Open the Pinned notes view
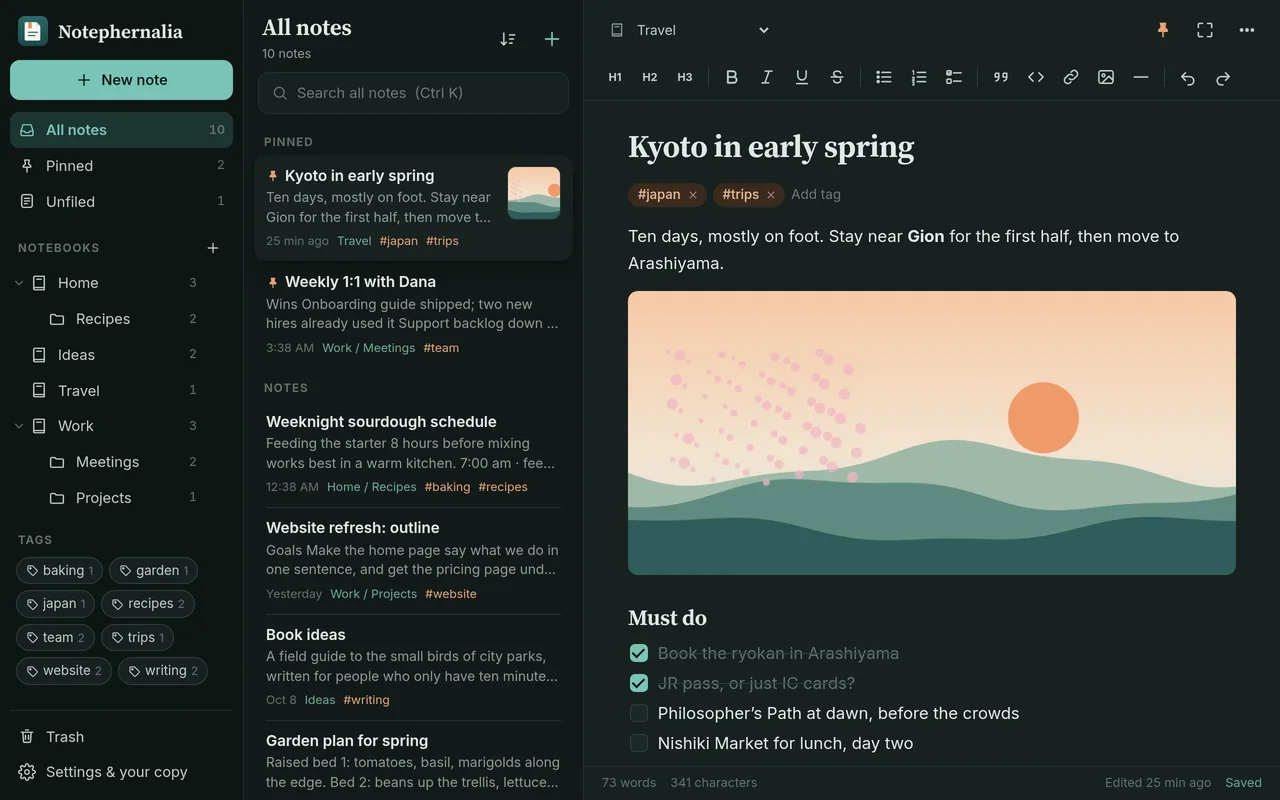The height and width of the screenshot is (800, 1280). coord(121,166)
